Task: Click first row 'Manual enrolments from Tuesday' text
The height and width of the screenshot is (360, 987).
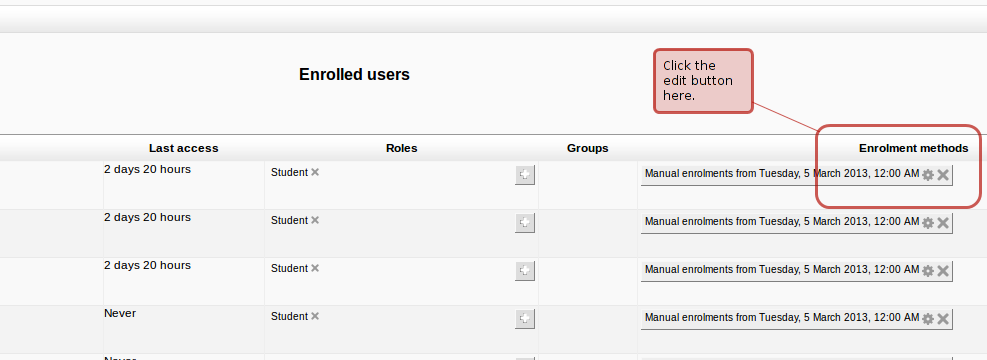Action: pyautogui.click(x=782, y=173)
